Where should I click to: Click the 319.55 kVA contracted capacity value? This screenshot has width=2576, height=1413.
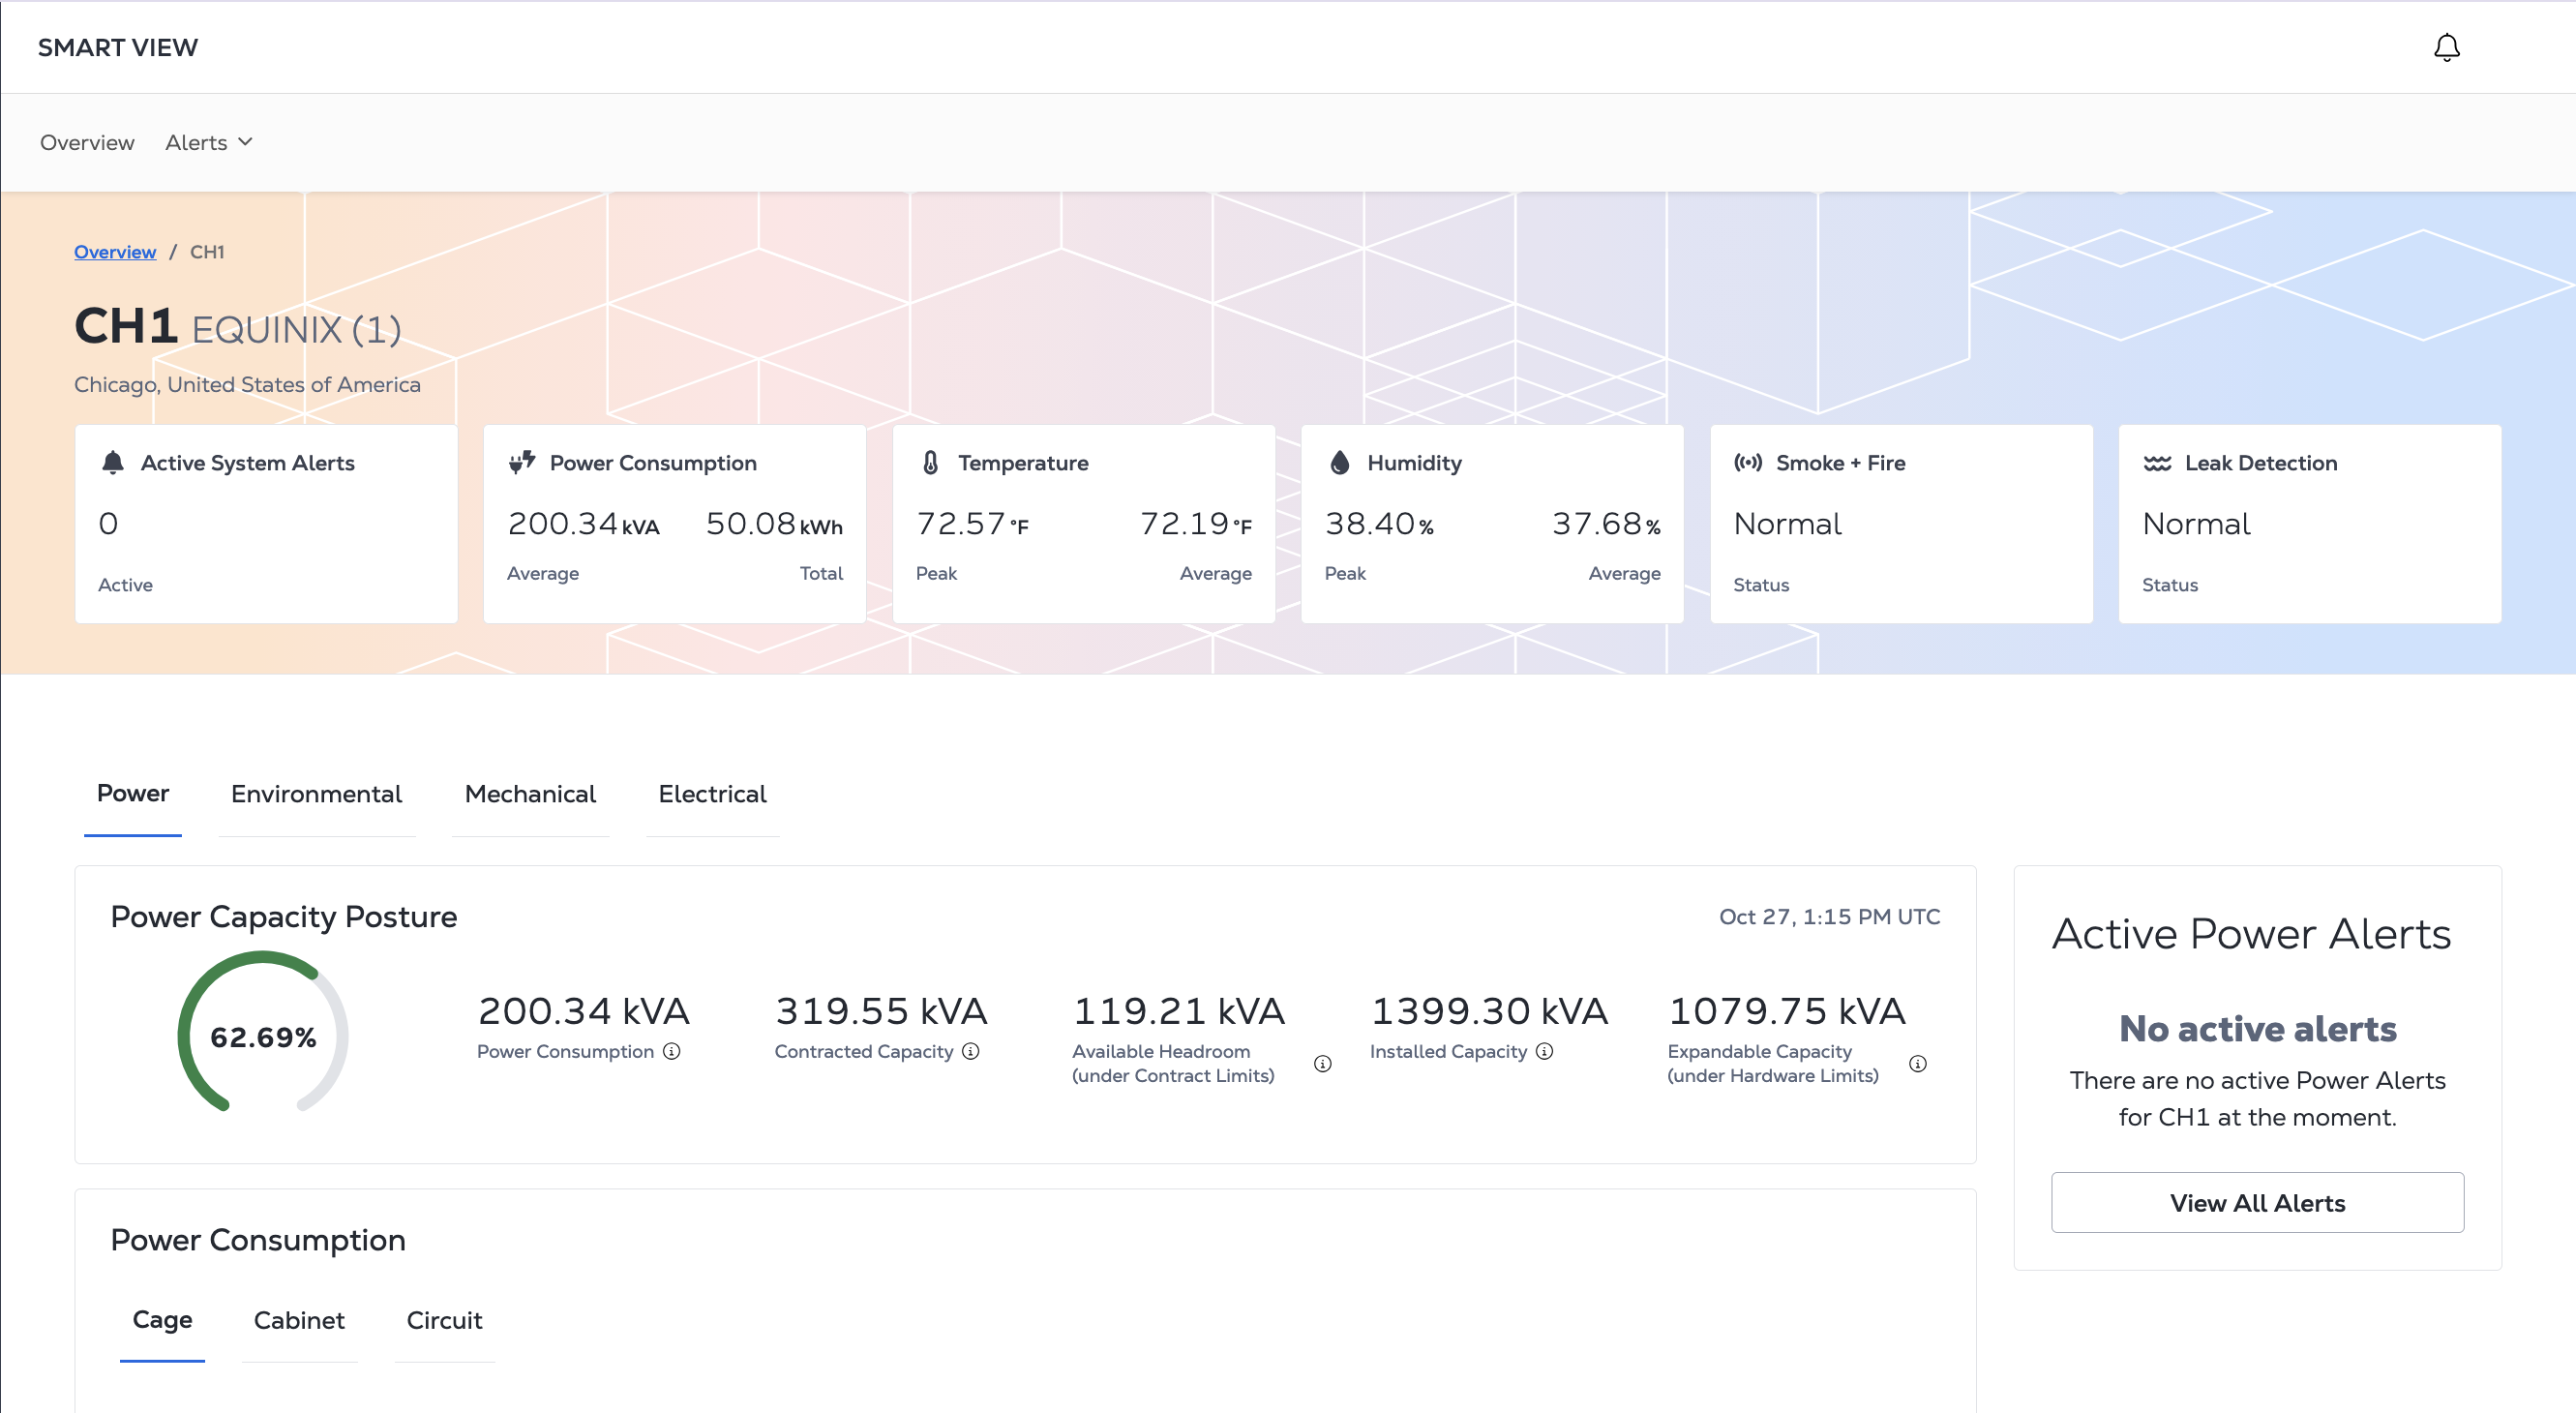click(881, 1011)
